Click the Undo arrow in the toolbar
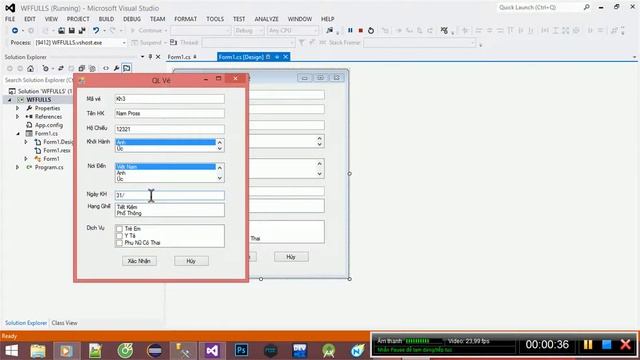The height and width of the screenshot is (360, 640). pyautogui.click(x=96, y=31)
